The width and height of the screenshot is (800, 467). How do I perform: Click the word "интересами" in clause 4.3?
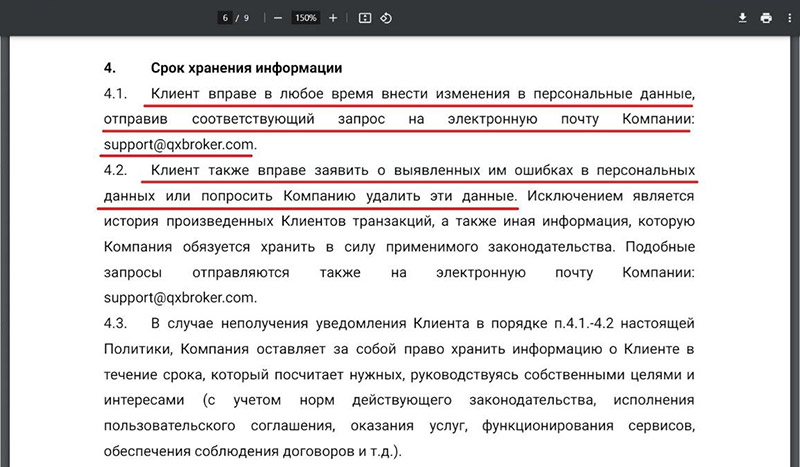click(144, 400)
